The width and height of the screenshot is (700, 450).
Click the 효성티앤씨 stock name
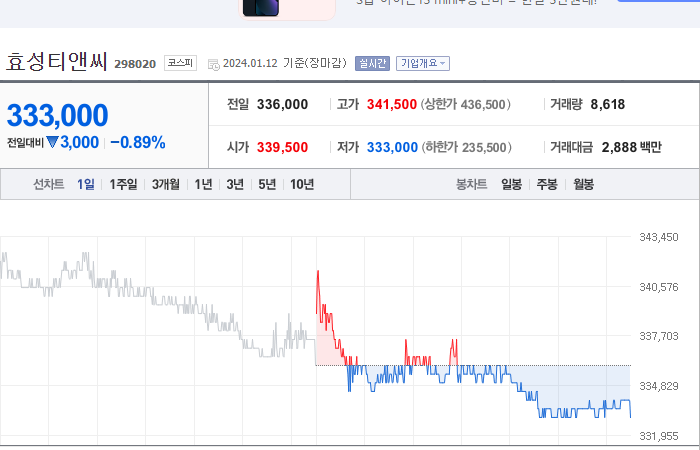click(x=57, y=62)
